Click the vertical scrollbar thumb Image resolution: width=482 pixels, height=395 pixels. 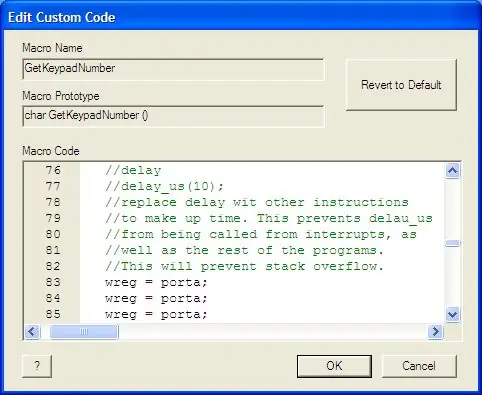[452, 243]
